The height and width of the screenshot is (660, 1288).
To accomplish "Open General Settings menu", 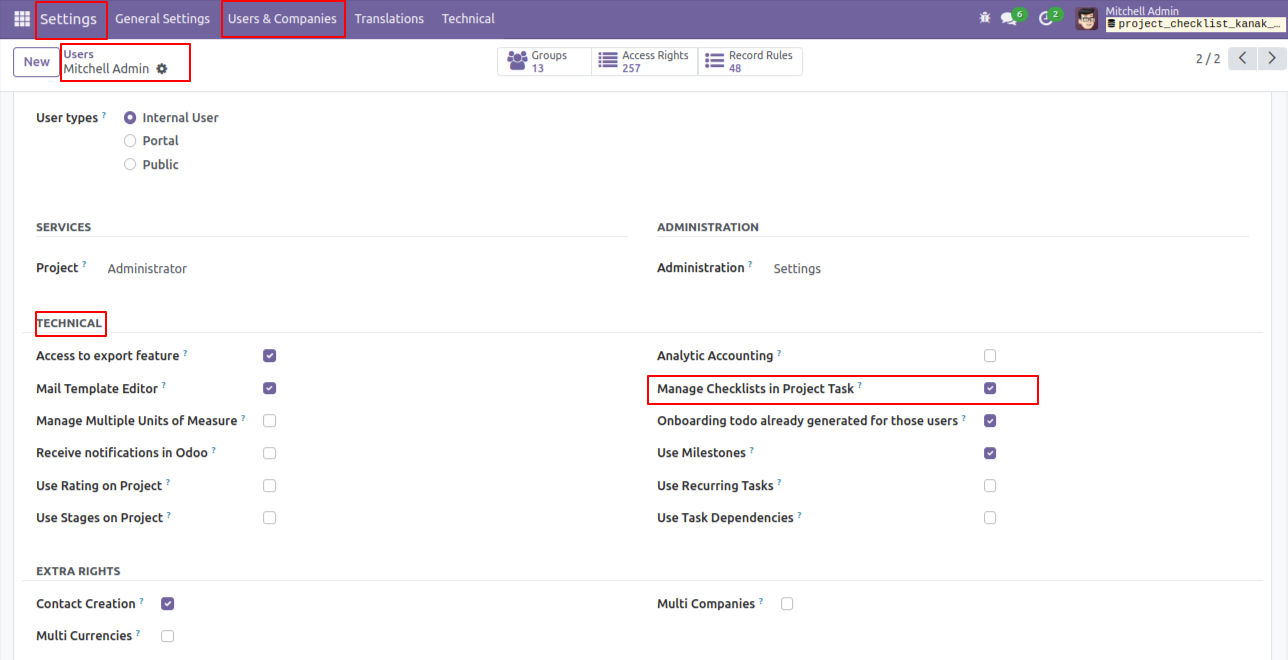I will [x=163, y=19].
